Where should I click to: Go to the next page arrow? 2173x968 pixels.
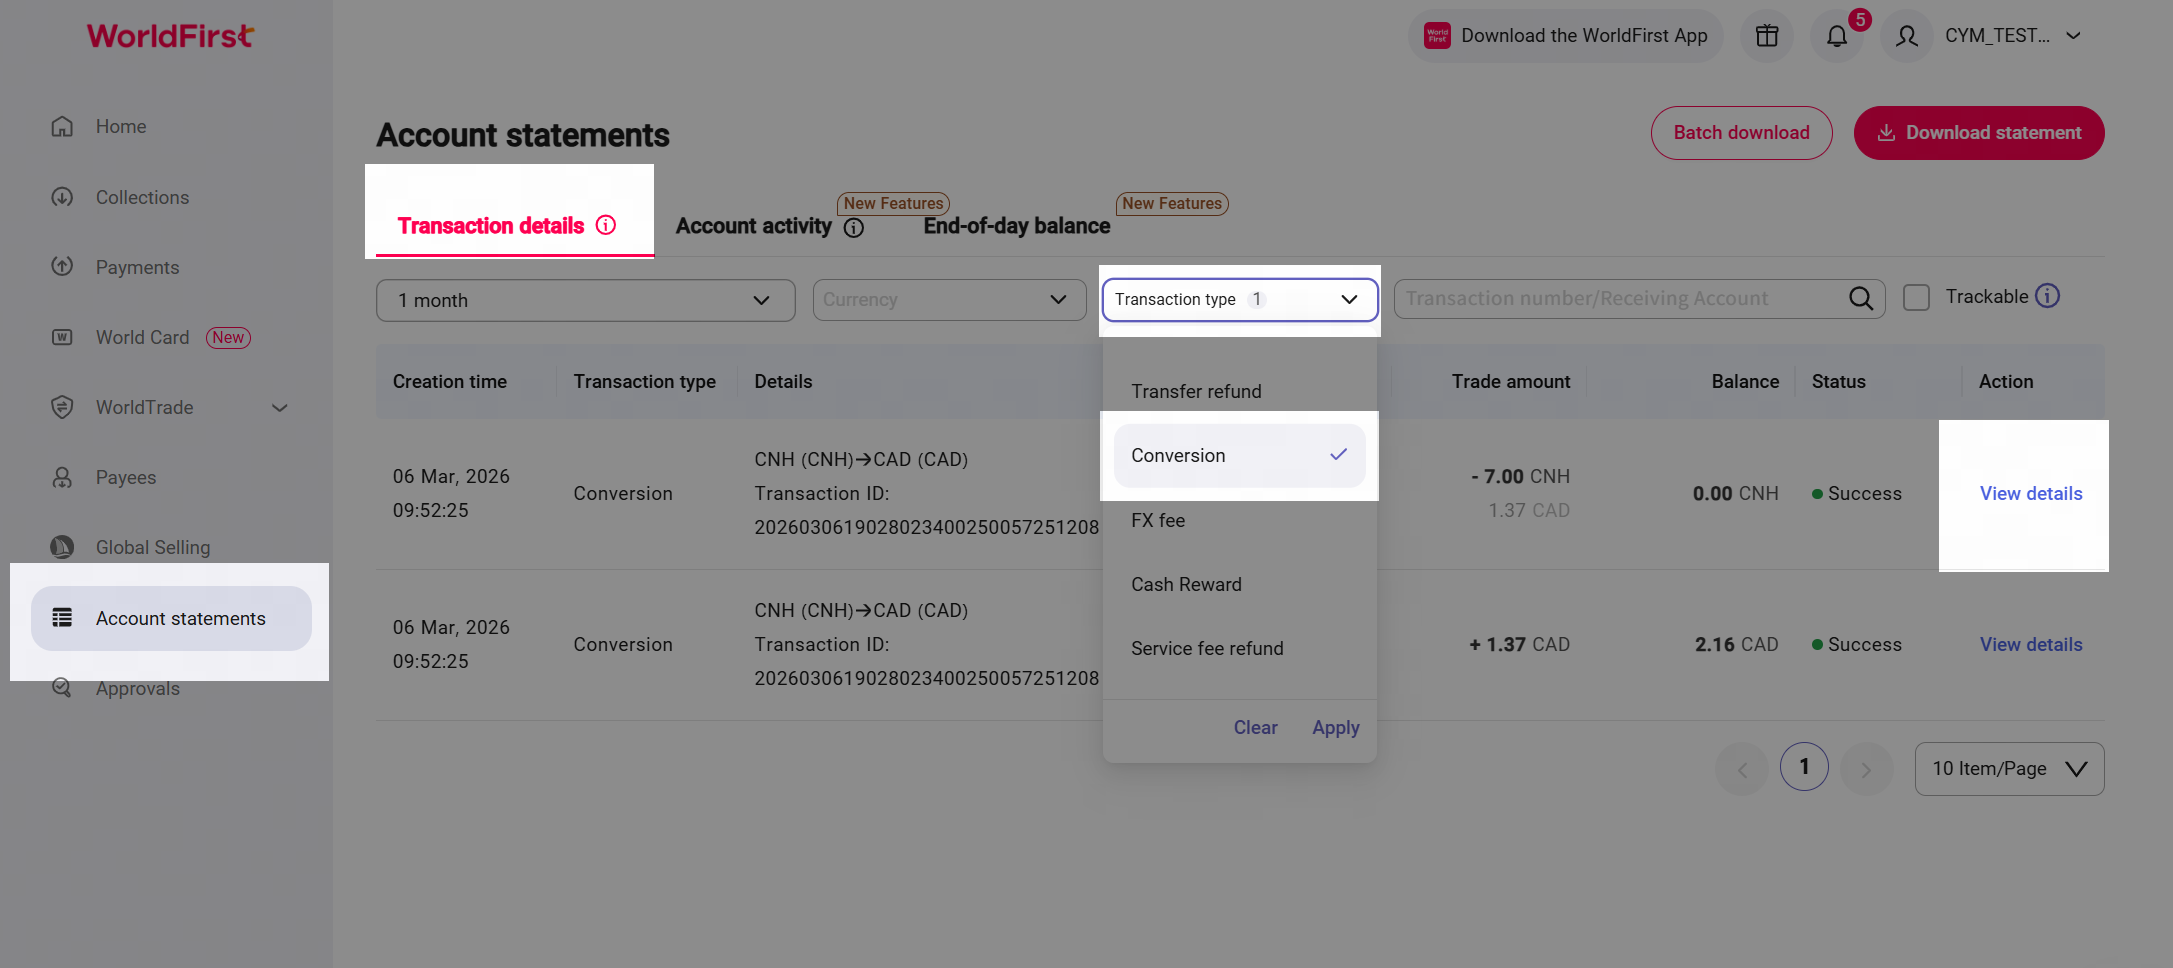pos(1866,769)
